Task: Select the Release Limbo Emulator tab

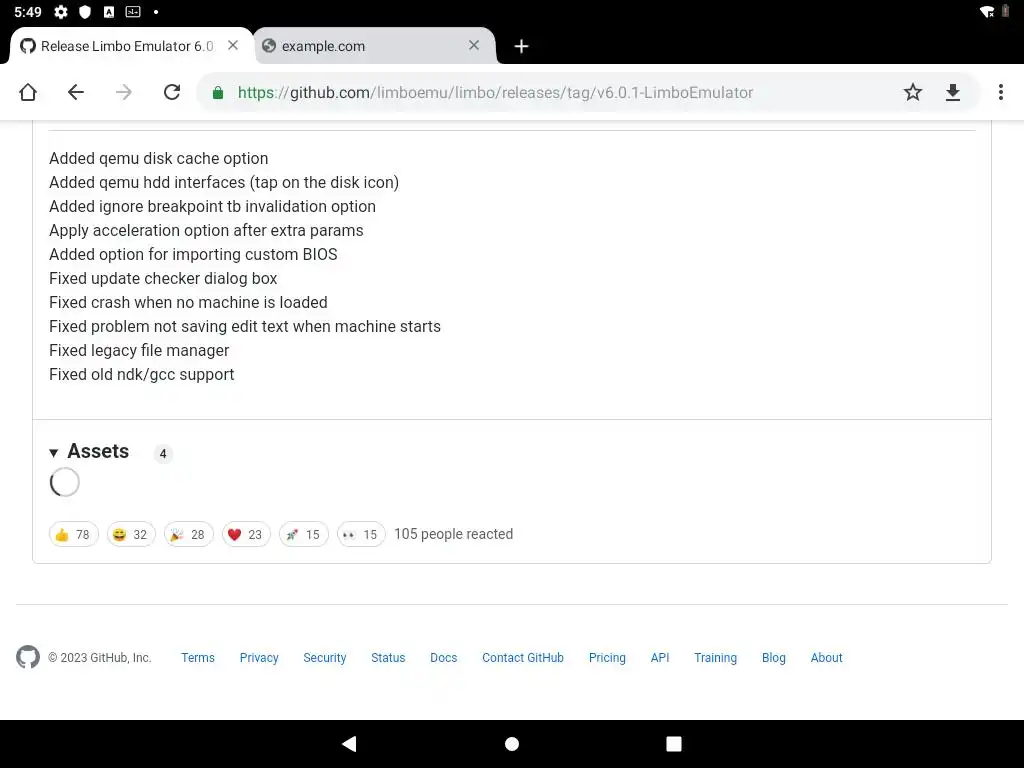Action: click(131, 46)
